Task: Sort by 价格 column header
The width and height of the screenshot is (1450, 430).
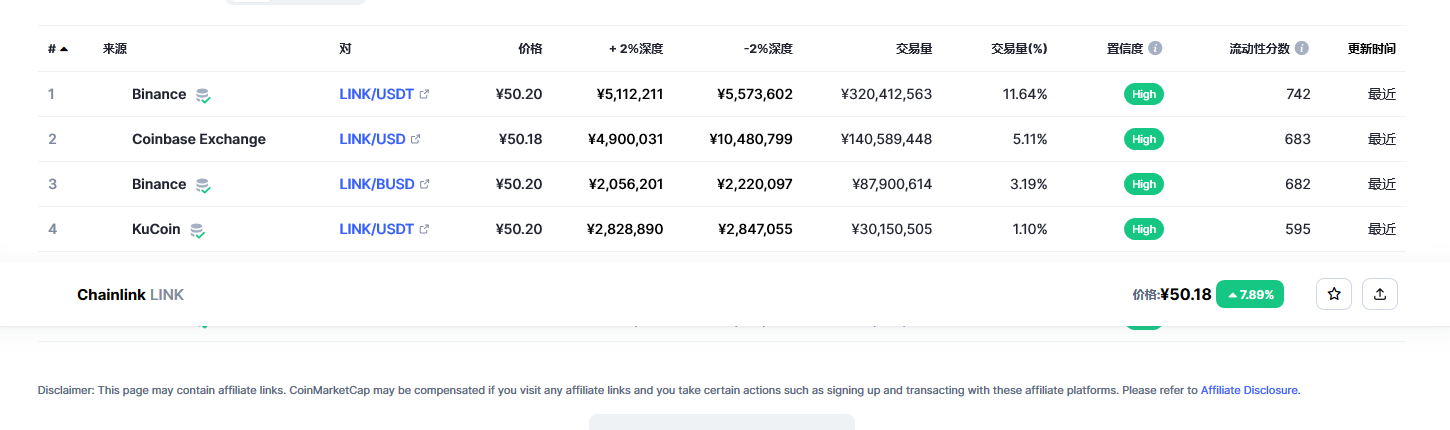Action: [x=530, y=48]
